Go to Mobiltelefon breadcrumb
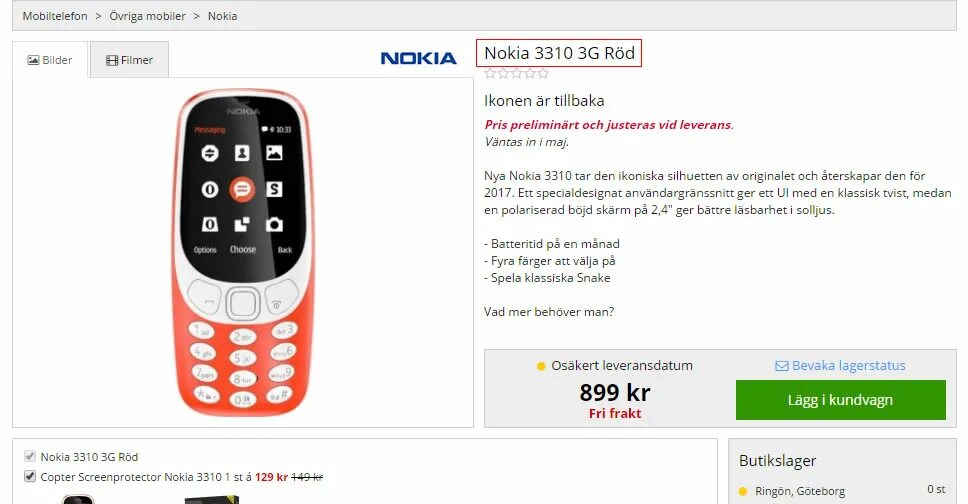This screenshot has height=504, width=968. pyautogui.click(x=55, y=16)
